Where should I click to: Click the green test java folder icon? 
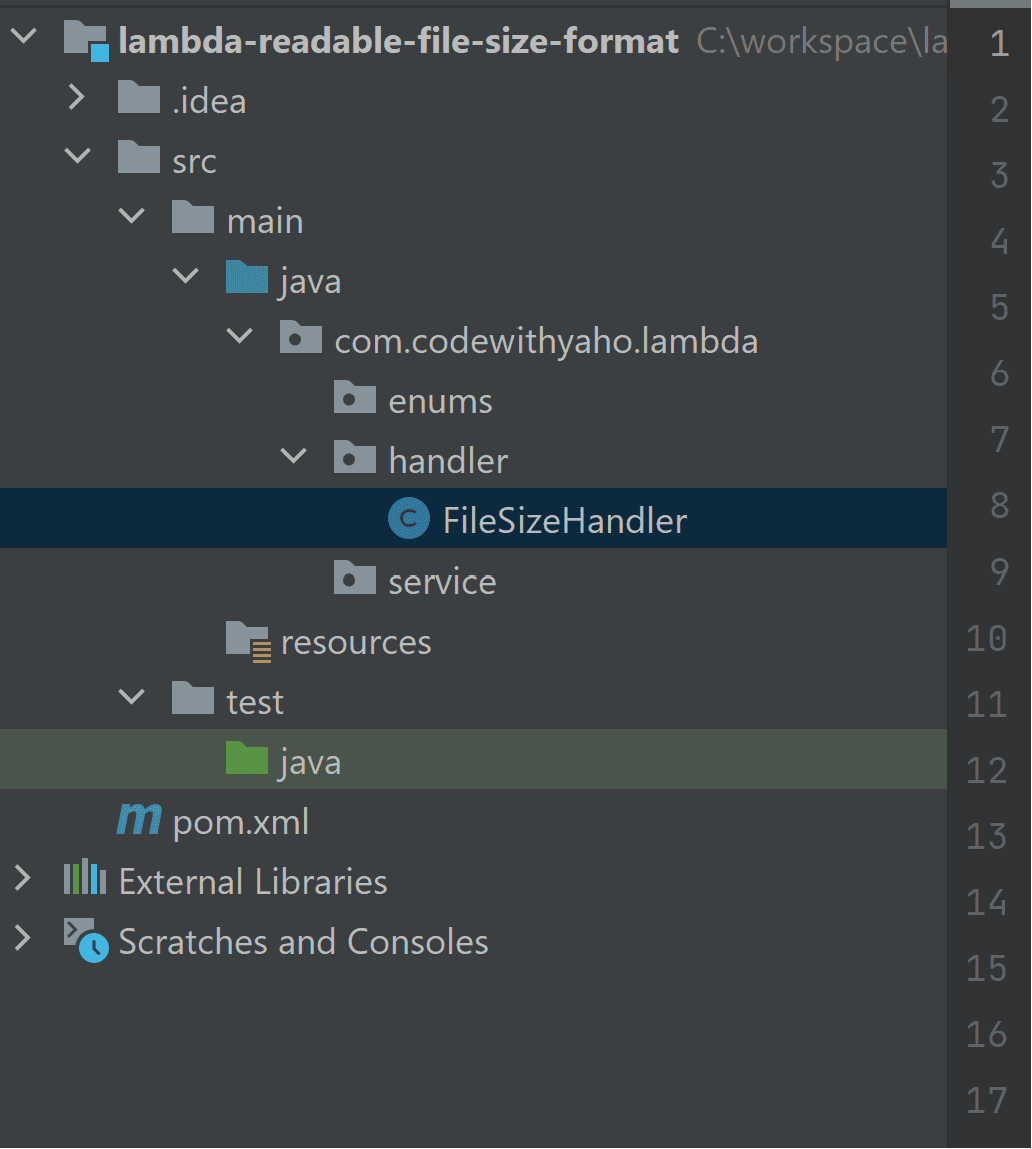coord(247,760)
